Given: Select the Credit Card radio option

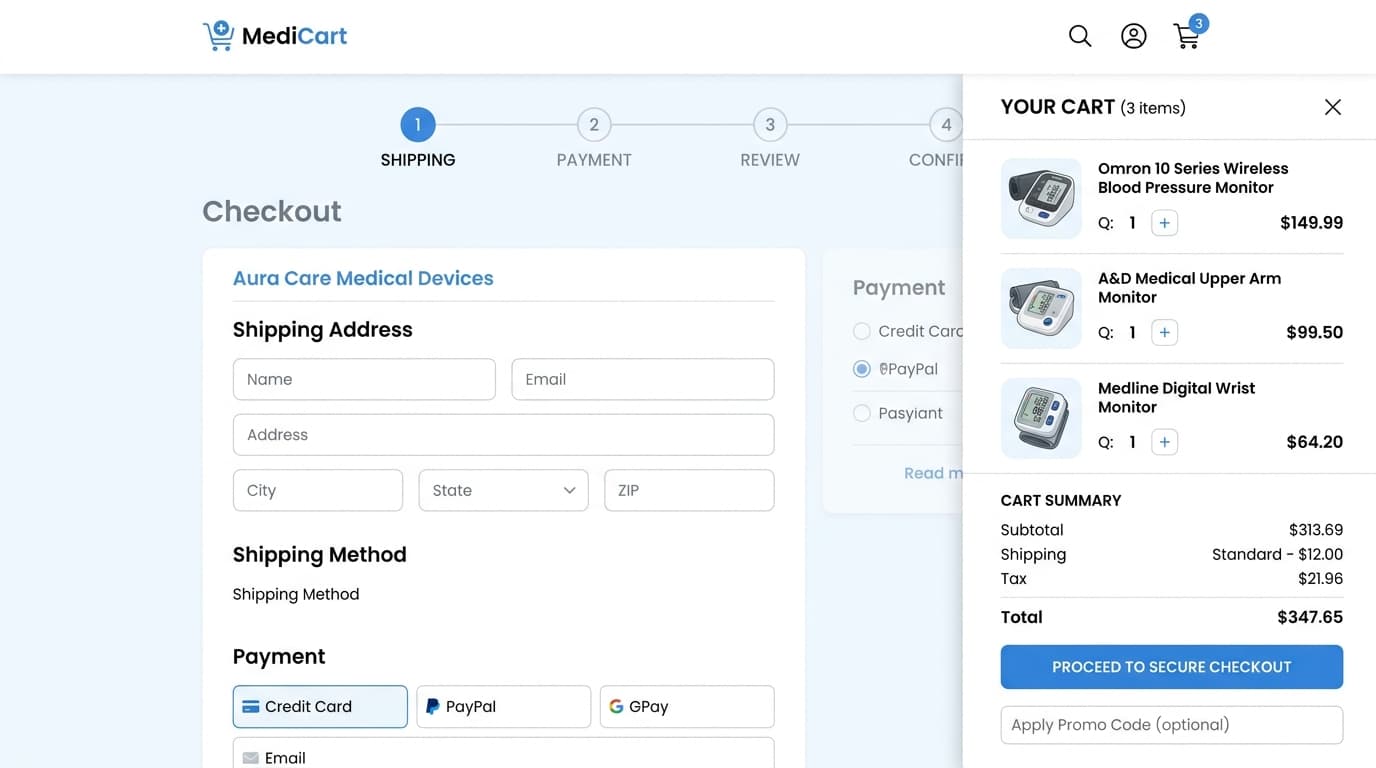Looking at the screenshot, I should tap(861, 331).
